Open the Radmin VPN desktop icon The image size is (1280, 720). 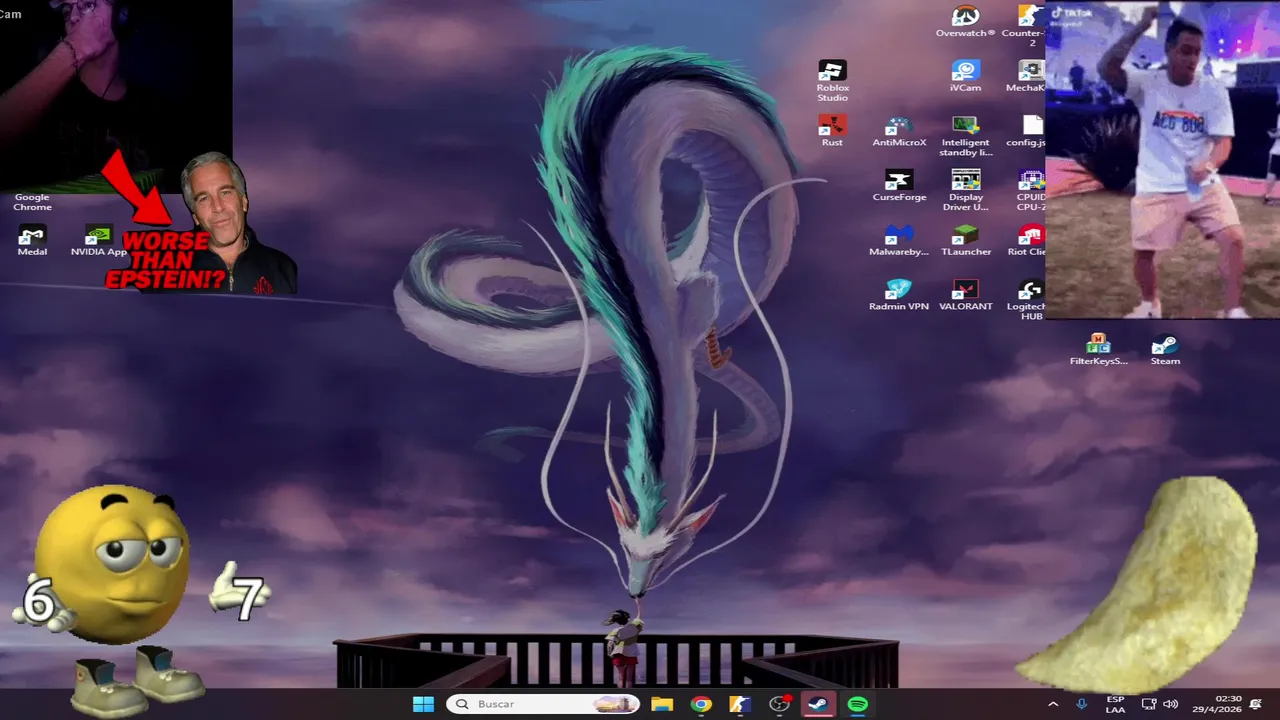pos(899,295)
